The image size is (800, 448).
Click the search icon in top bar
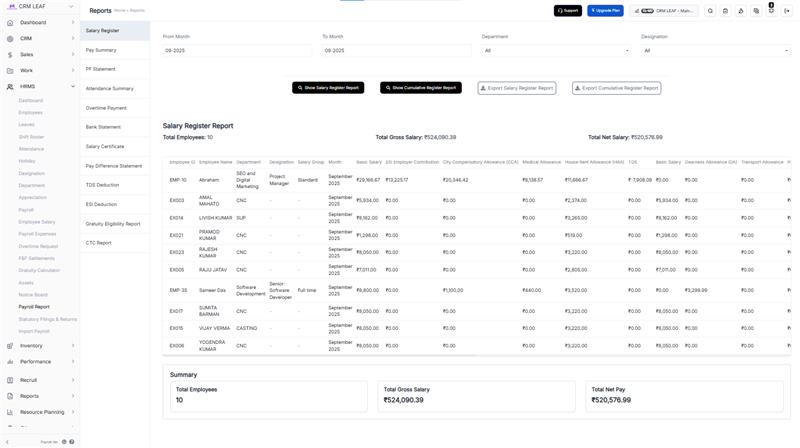click(x=710, y=11)
